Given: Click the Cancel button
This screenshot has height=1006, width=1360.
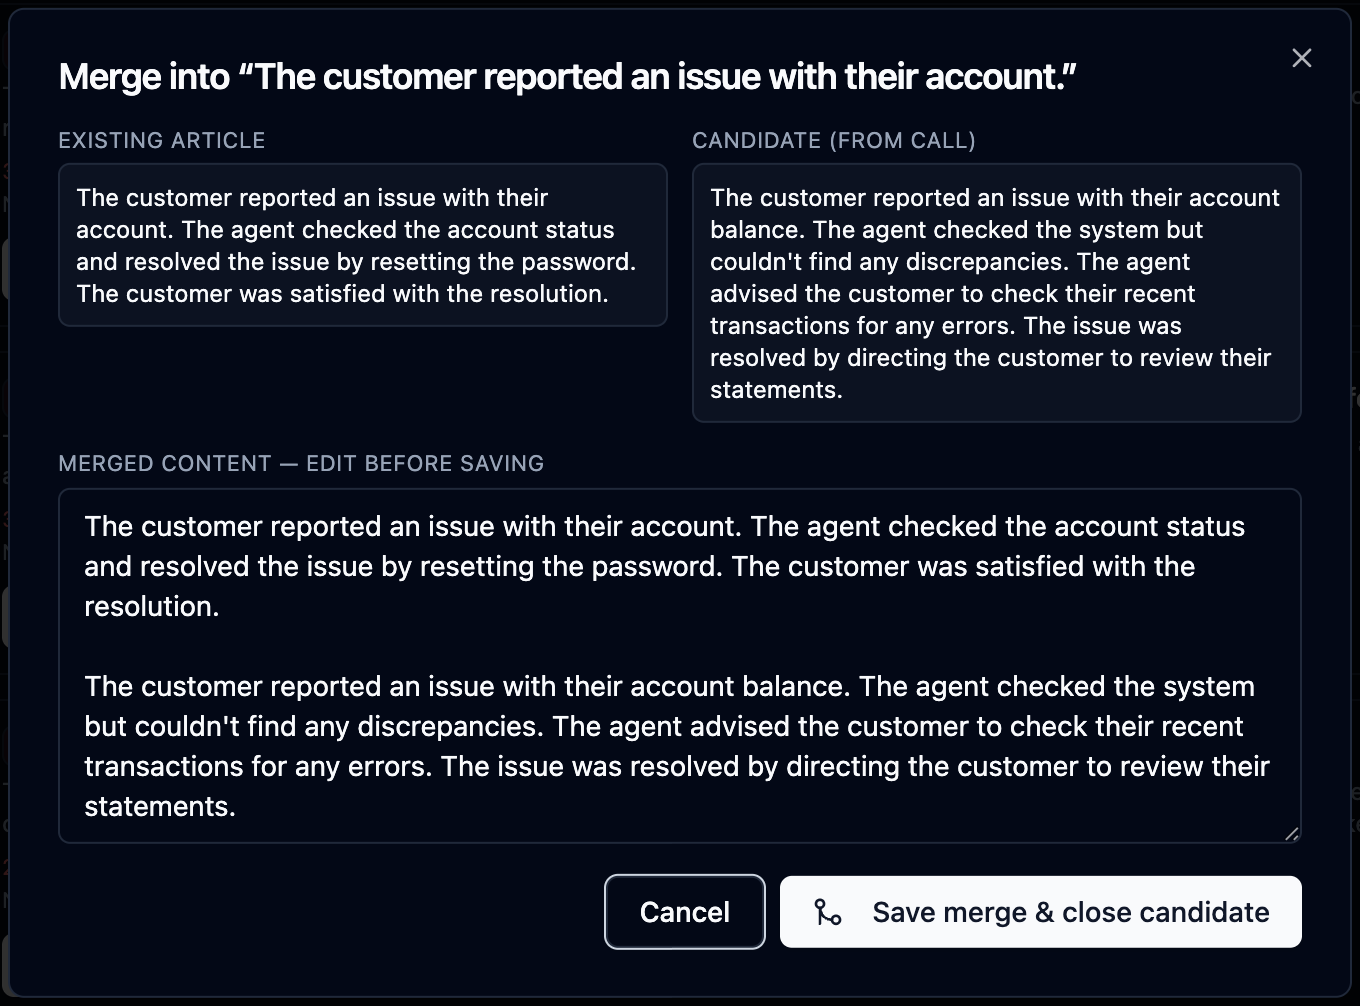Looking at the screenshot, I should pyautogui.click(x=685, y=912).
